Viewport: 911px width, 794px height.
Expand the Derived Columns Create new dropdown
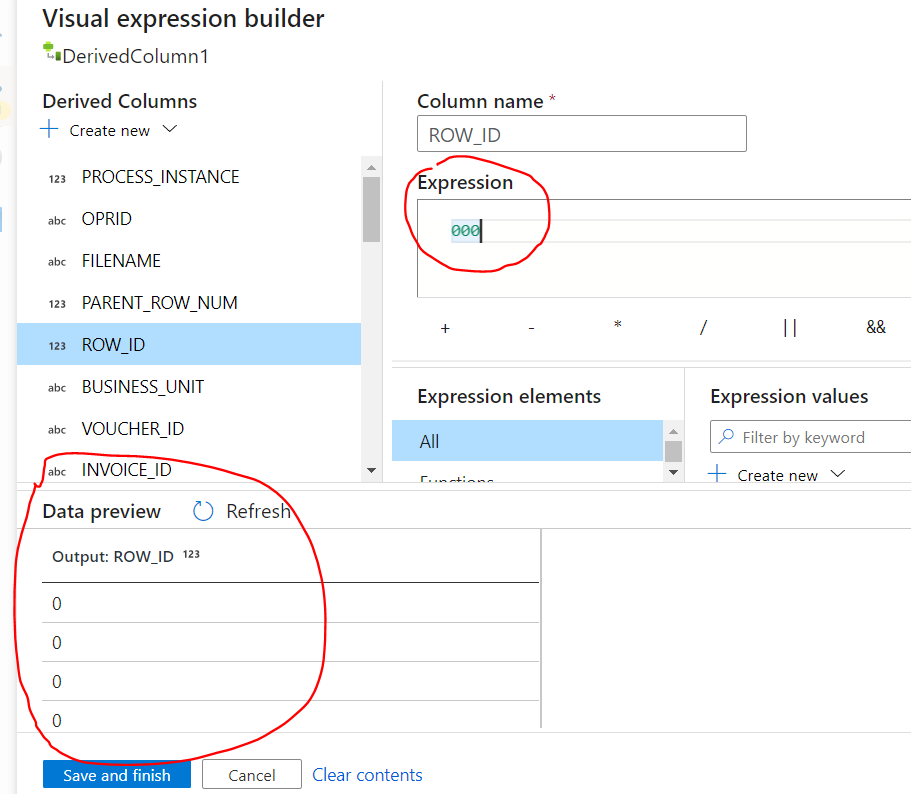169,130
